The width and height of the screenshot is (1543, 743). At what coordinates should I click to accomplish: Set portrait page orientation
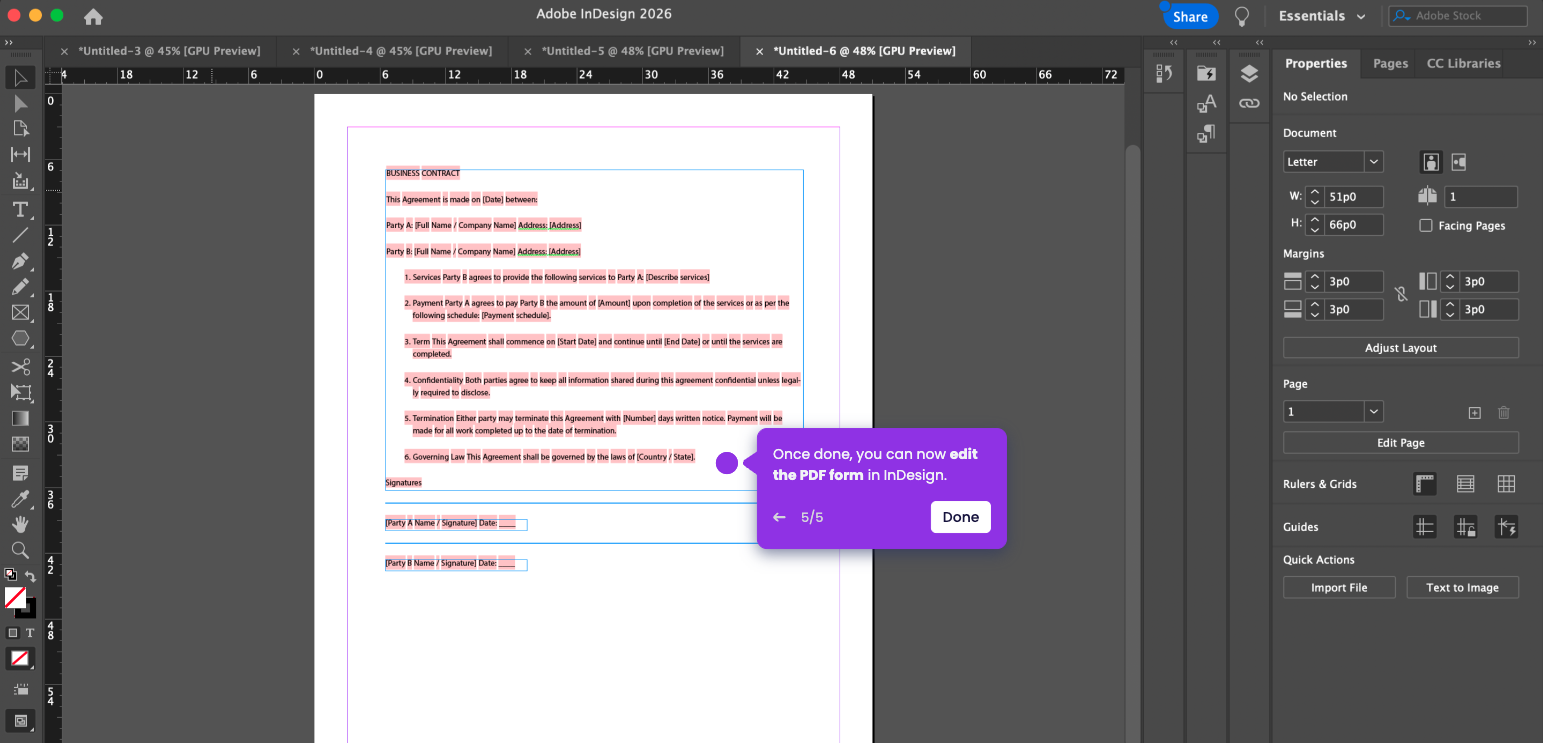pyautogui.click(x=1432, y=162)
